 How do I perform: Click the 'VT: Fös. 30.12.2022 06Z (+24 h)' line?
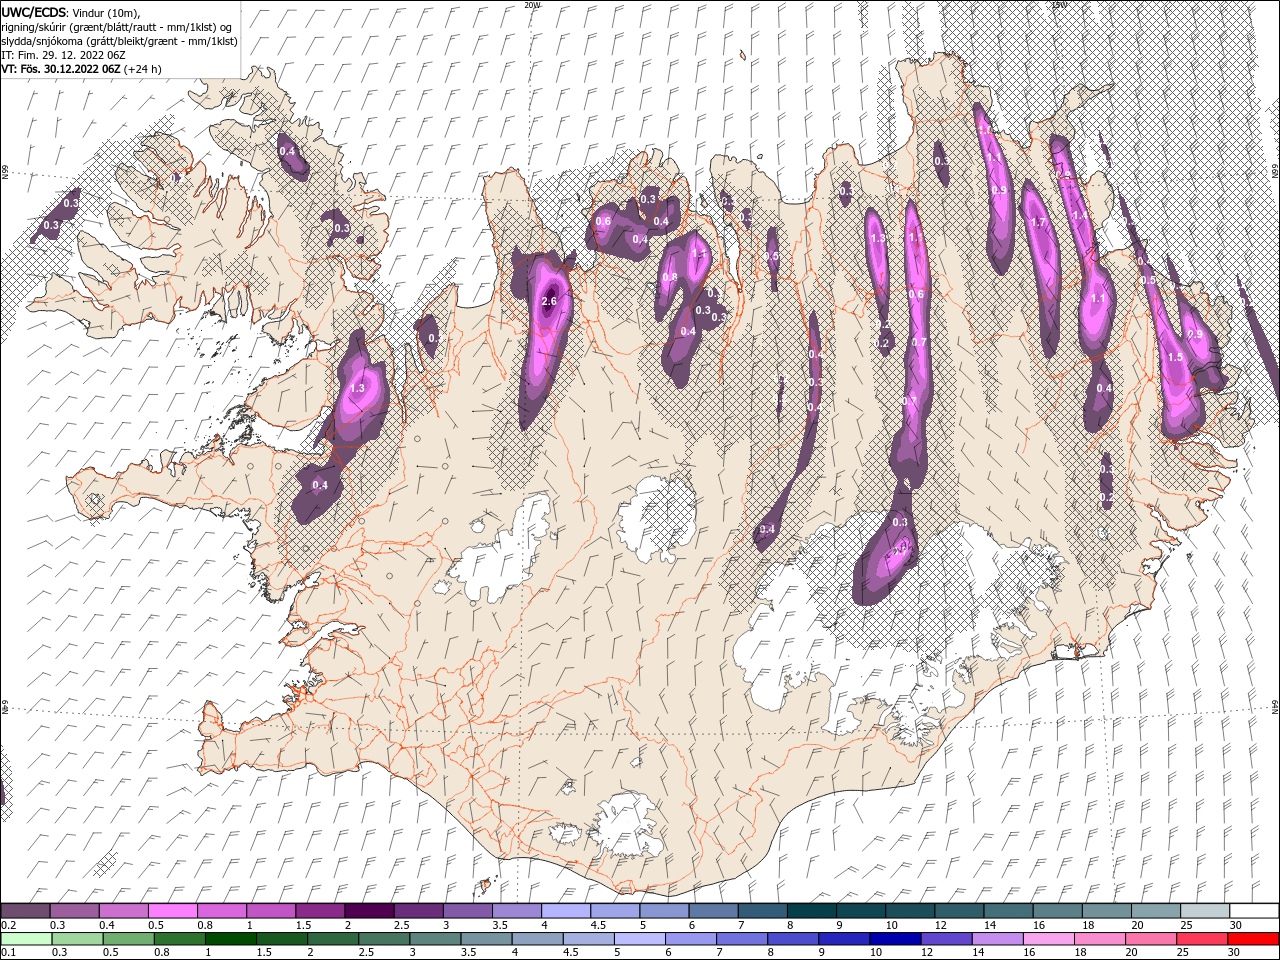82,69
